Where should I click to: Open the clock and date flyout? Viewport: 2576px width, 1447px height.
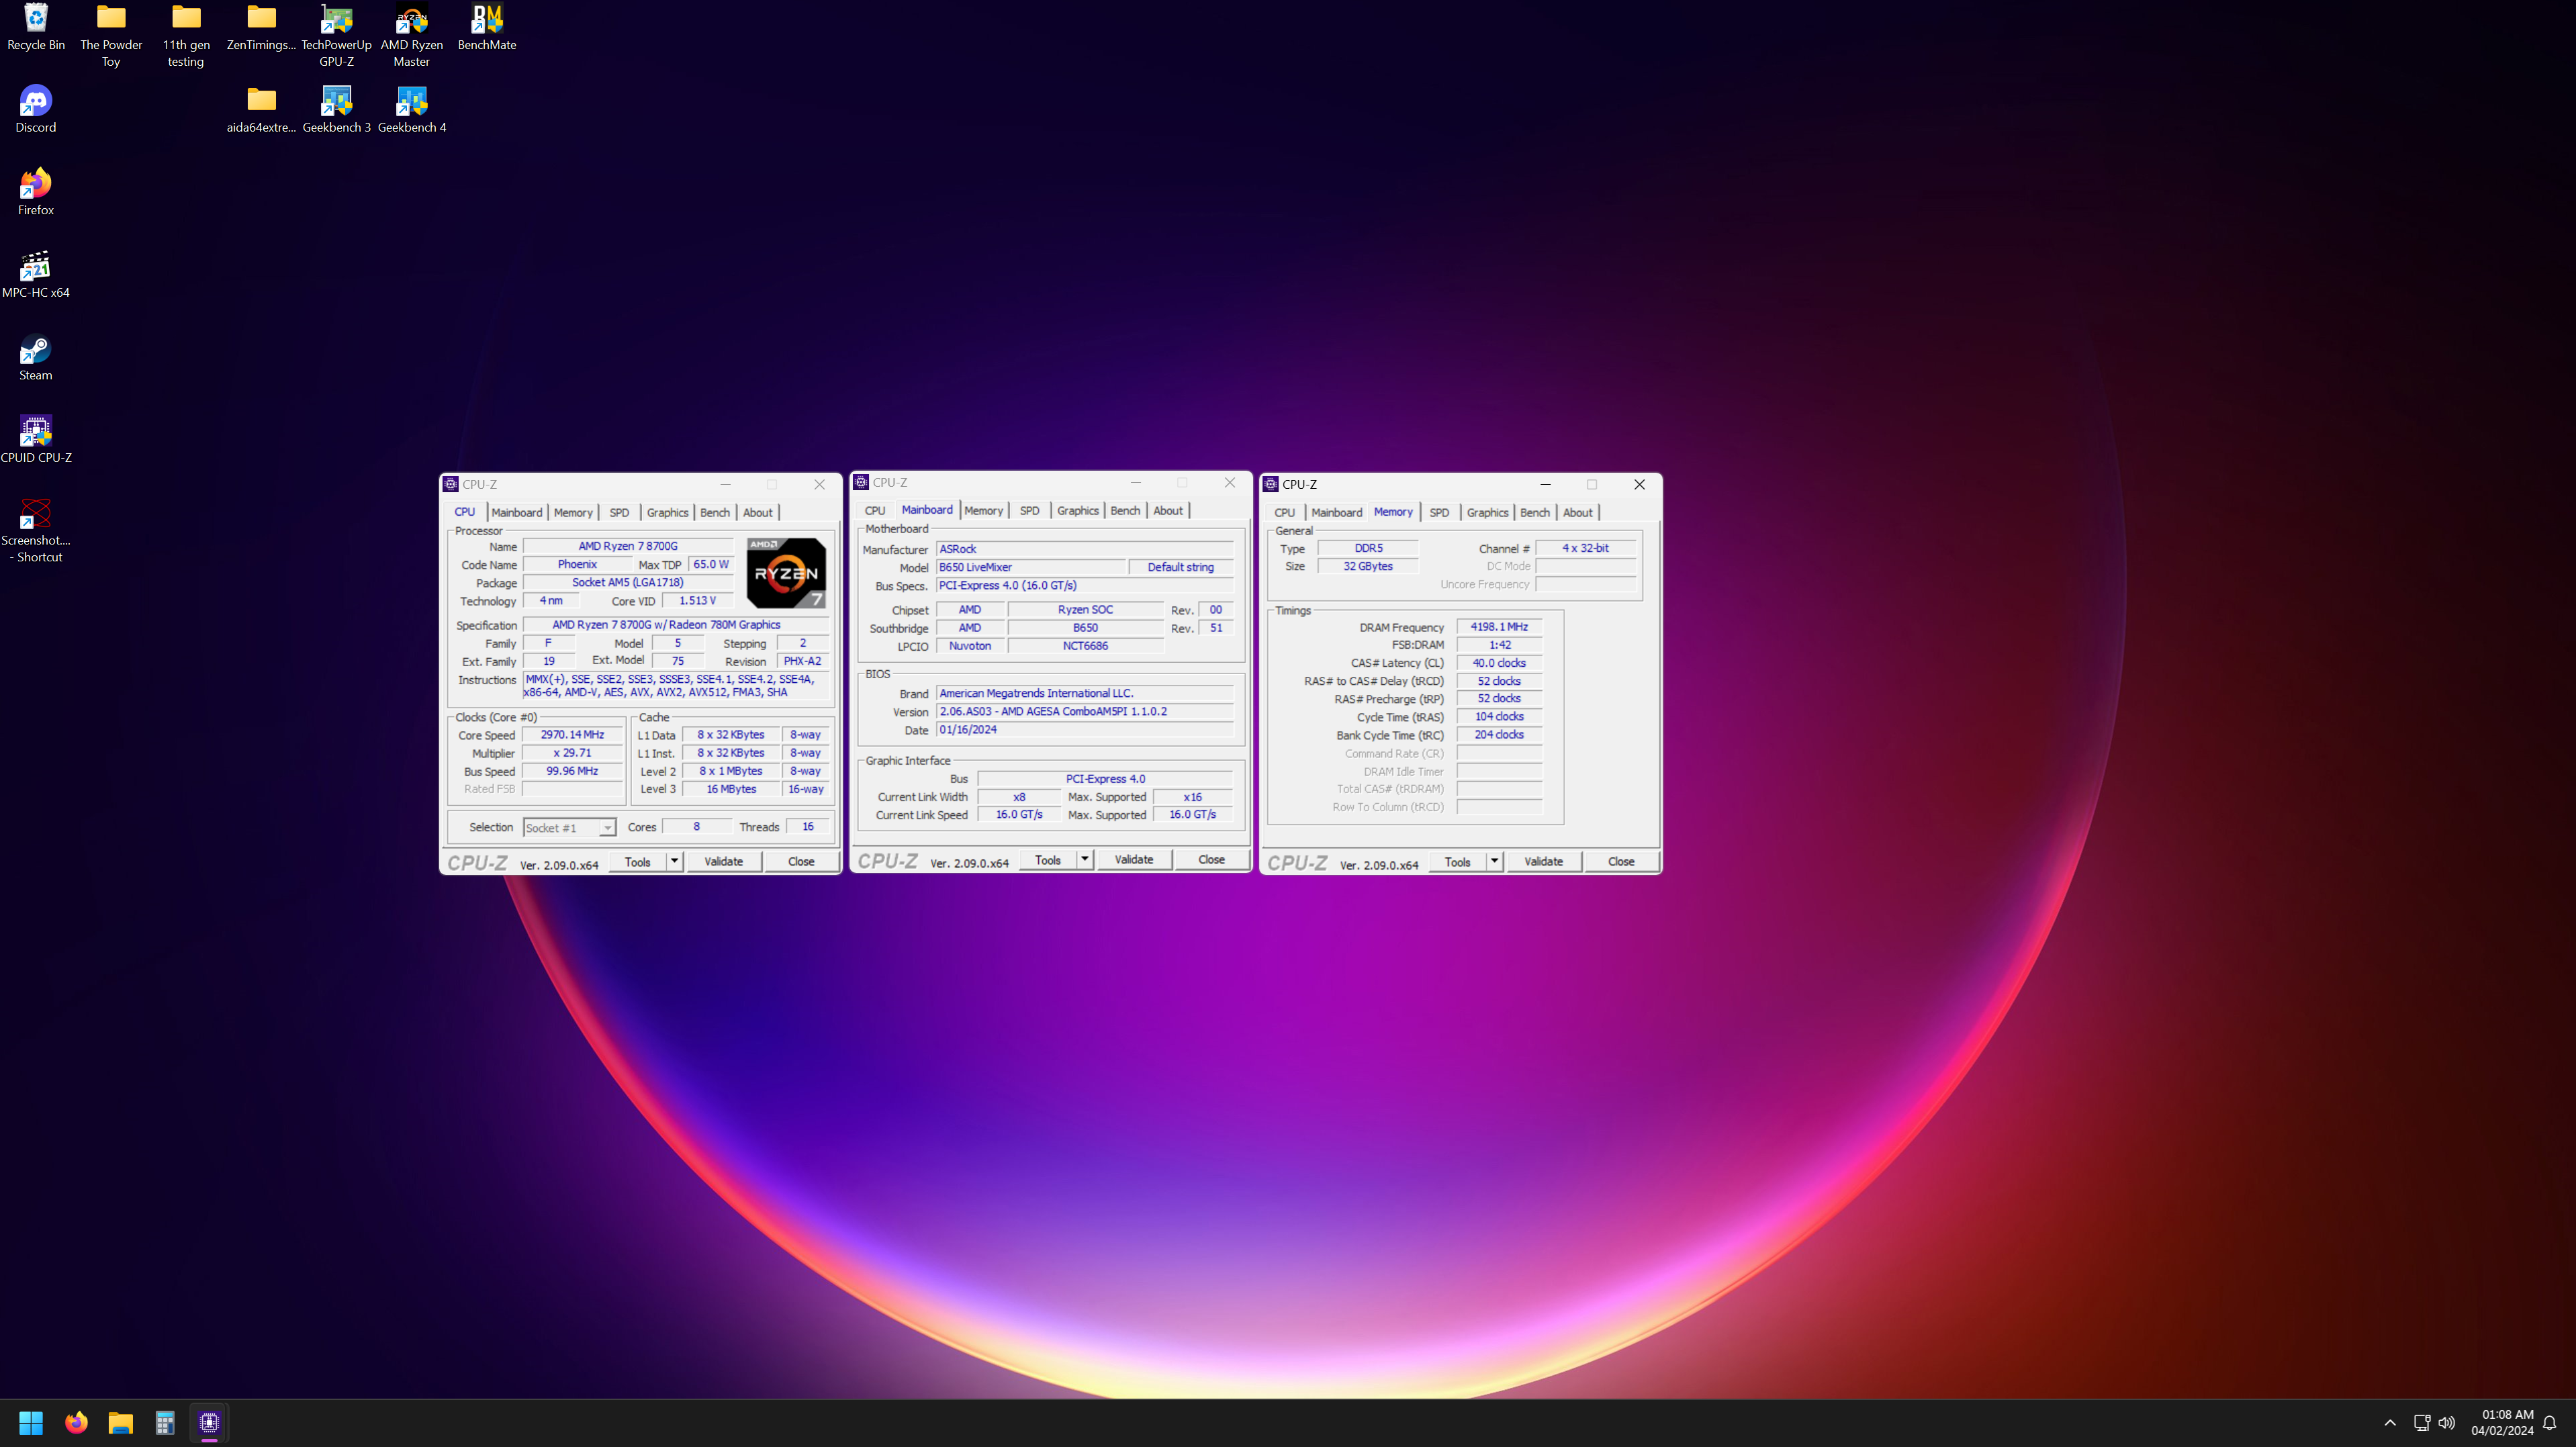[x=2502, y=1422]
